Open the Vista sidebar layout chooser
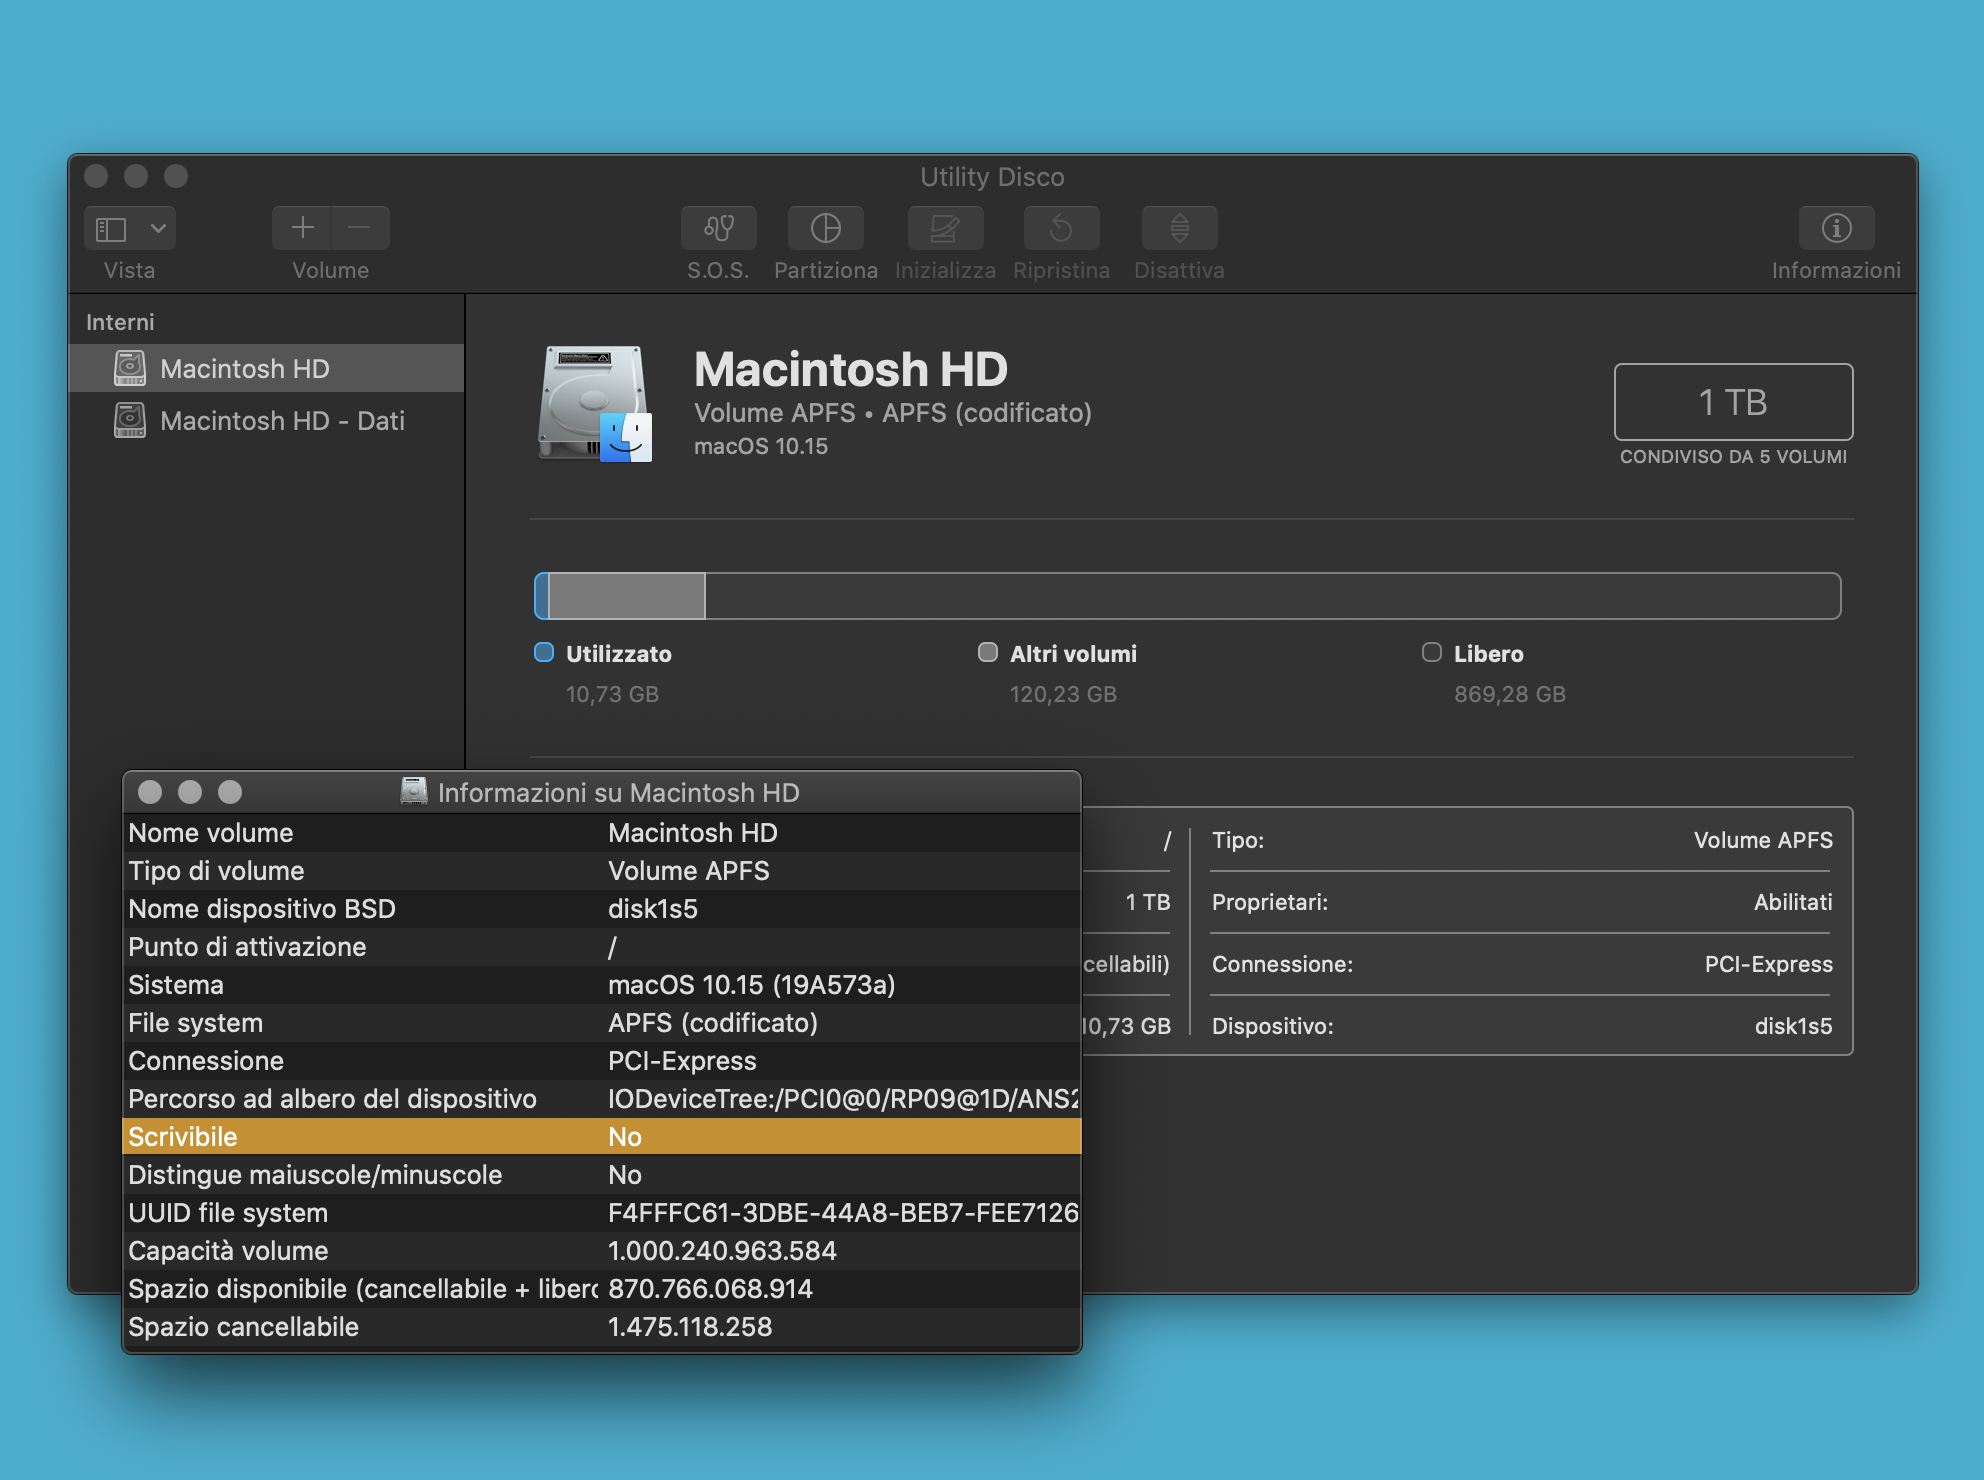The height and width of the screenshot is (1480, 1984). [x=113, y=228]
